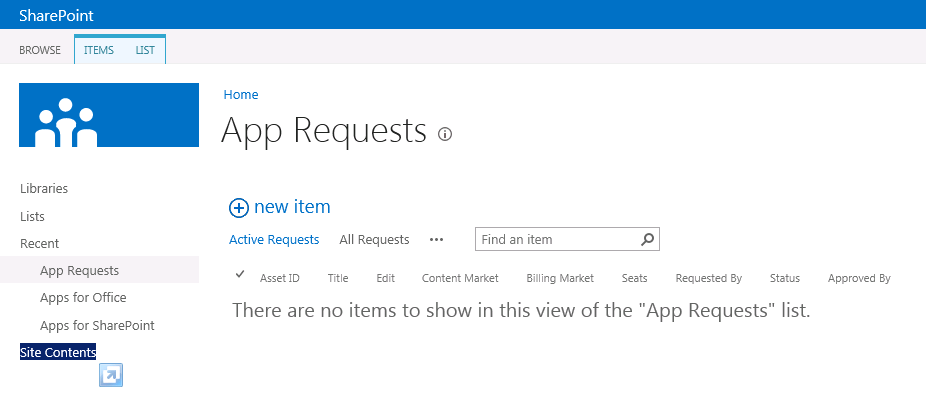Go to the Home breadcrumb link
This screenshot has width=926, height=416.
point(240,95)
